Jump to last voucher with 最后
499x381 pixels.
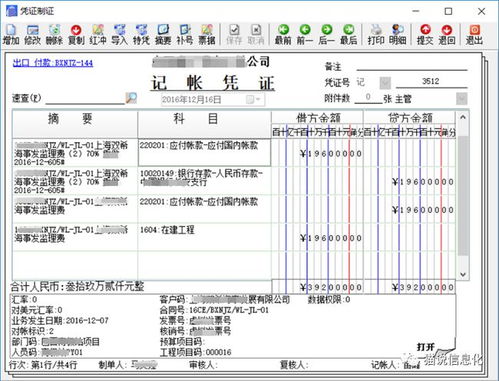tap(349, 35)
